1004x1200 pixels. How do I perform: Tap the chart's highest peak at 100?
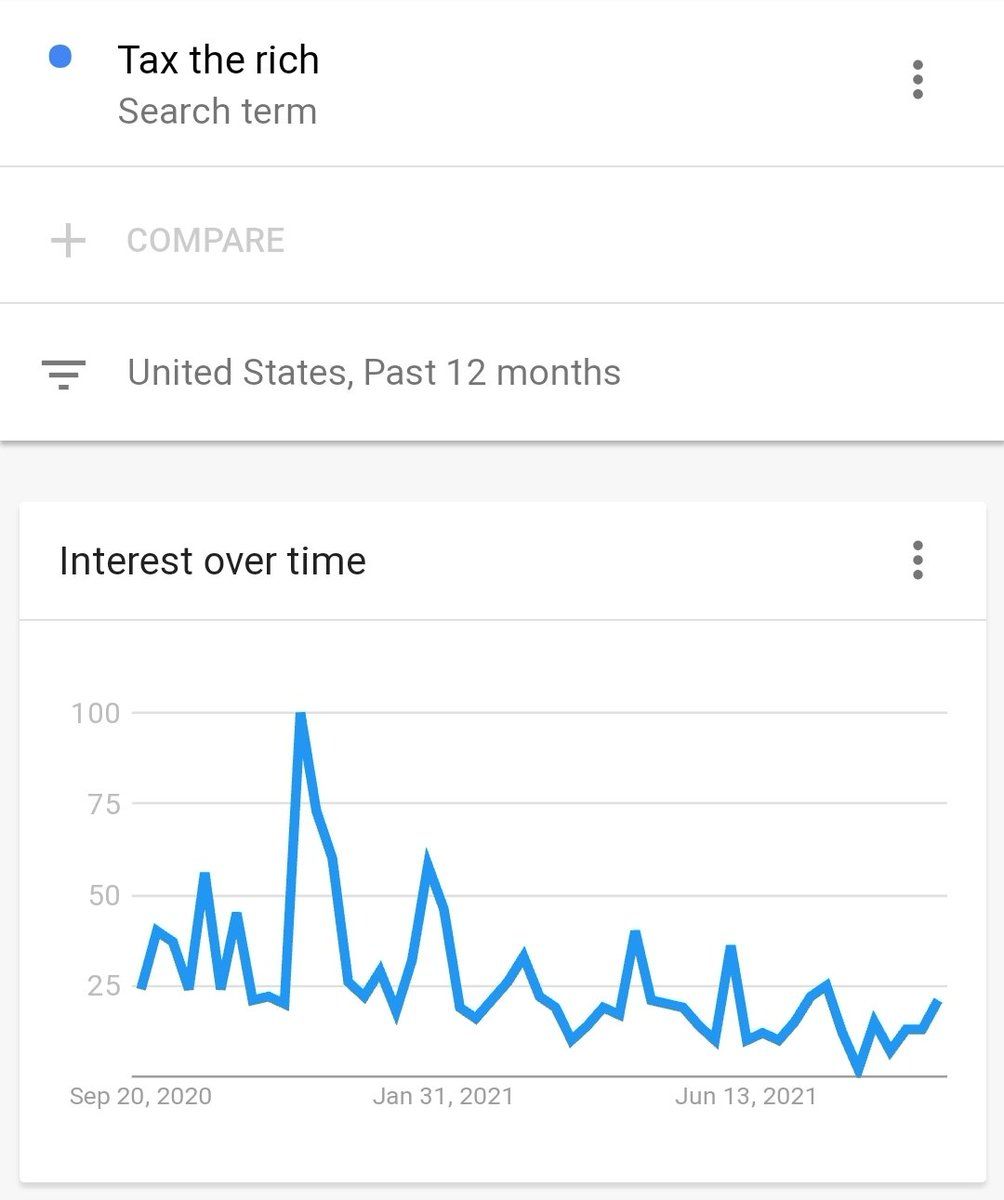click(x=300, y=715)
